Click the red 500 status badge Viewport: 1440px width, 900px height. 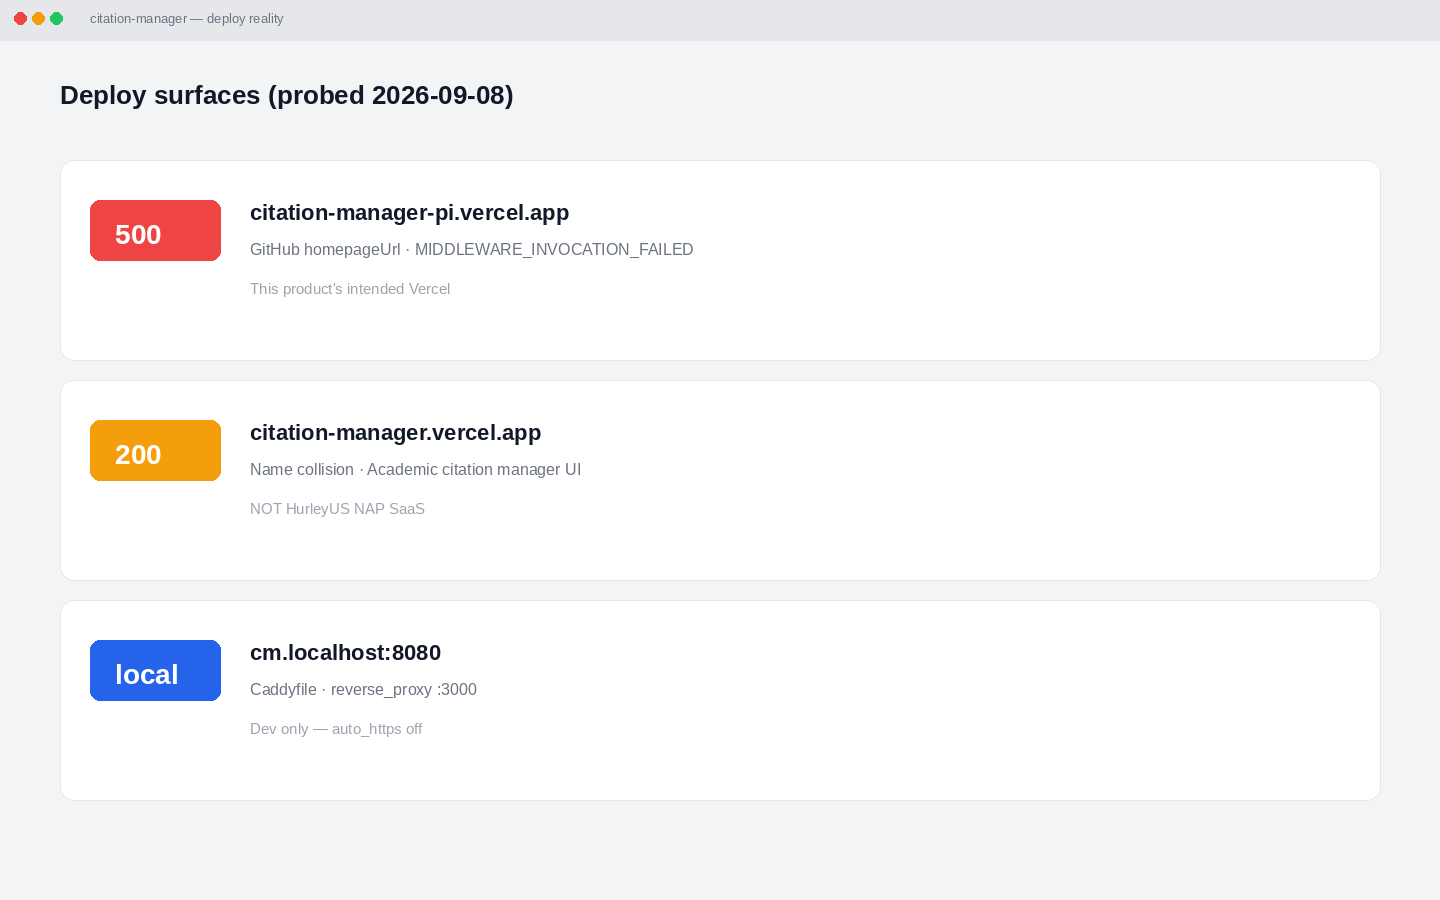[155, 230]
